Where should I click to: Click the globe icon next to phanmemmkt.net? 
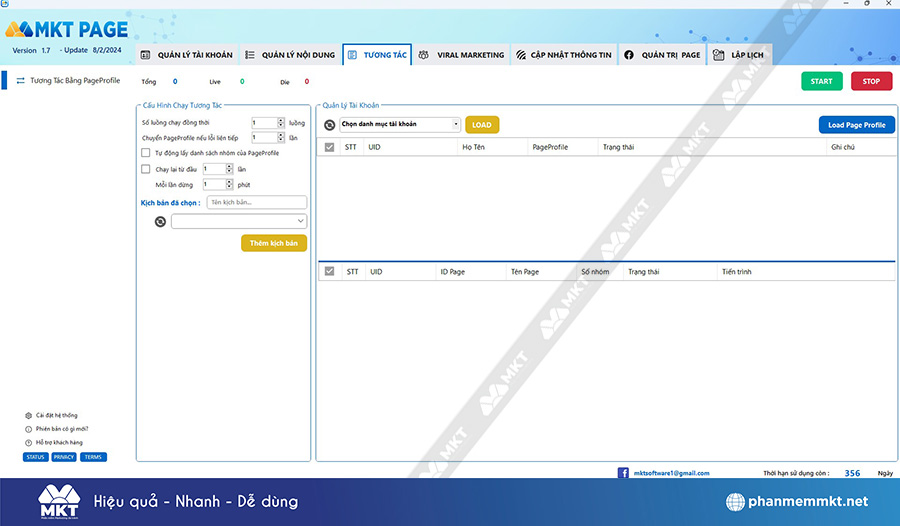[735, 501]
